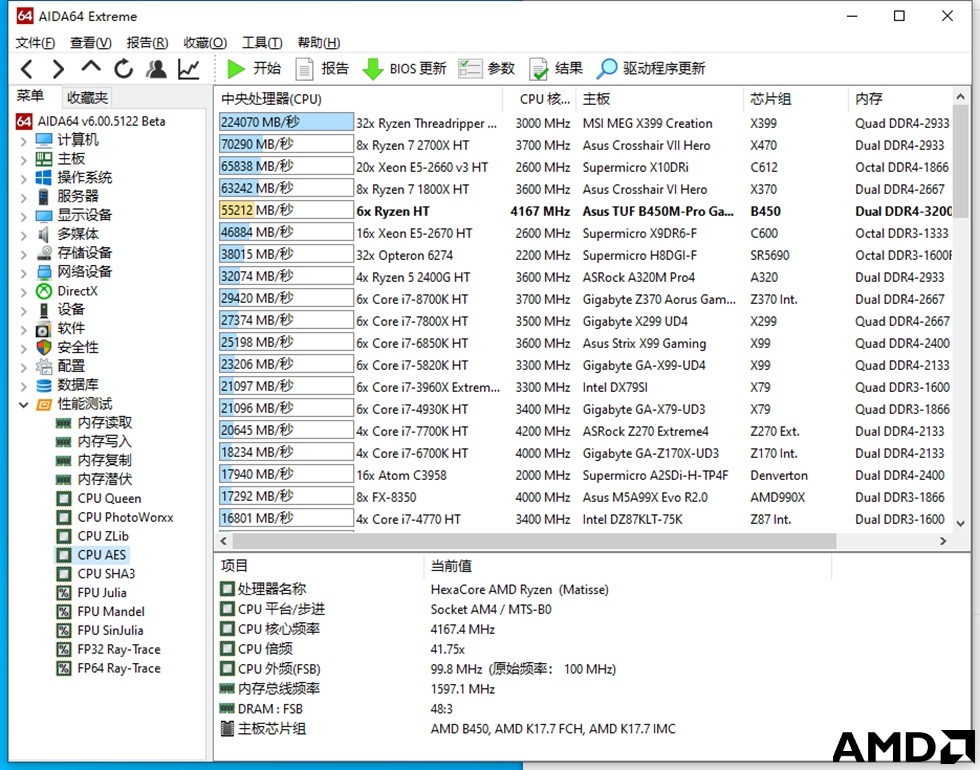Select CPU PhotoWorxx benchmark
Screen dimensions: 980x770
[x=125, y=518]
